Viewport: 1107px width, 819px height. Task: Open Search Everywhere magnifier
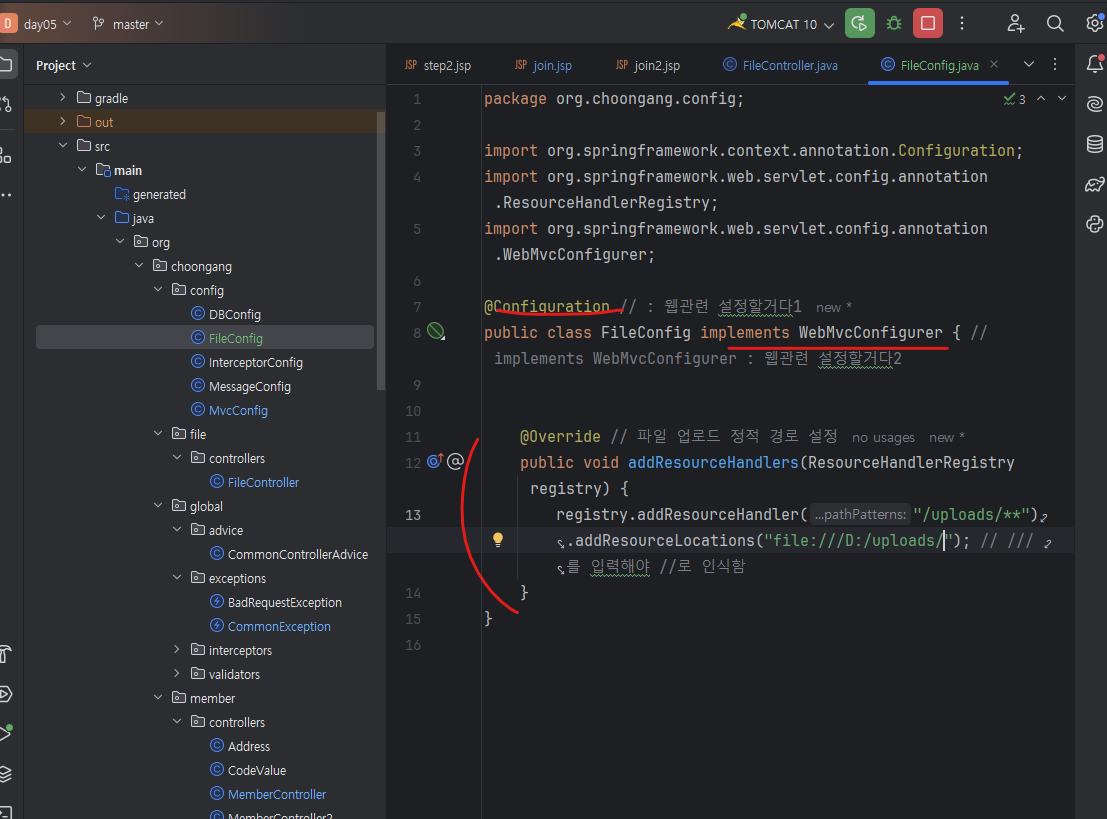click(x=1055, y=23)
